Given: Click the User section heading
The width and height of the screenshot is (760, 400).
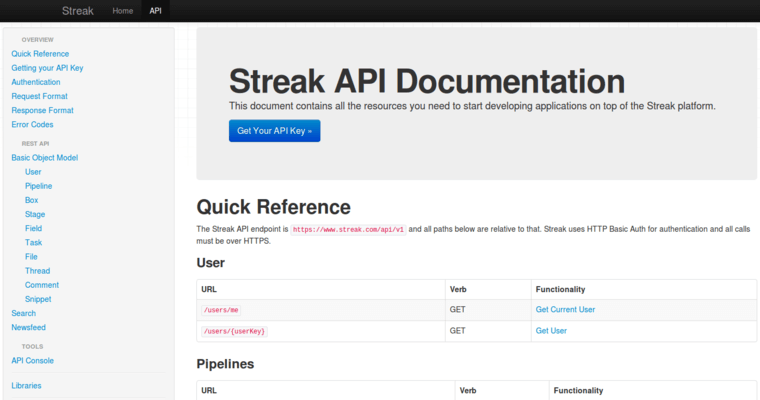Looking at the screenshot, I should point(210,263).
